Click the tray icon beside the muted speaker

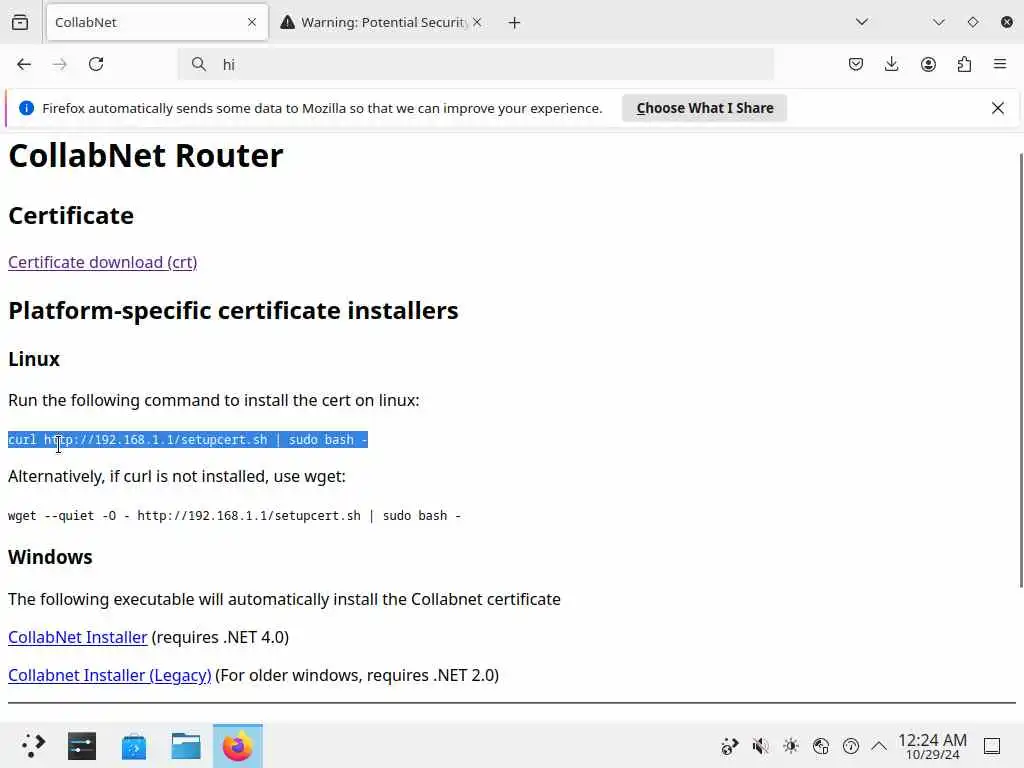729,746
